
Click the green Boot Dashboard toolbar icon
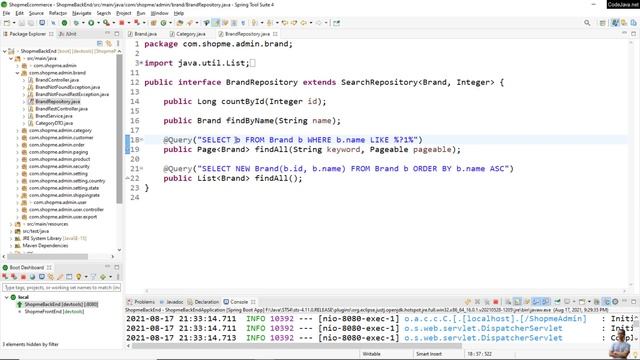click(64, 23)
